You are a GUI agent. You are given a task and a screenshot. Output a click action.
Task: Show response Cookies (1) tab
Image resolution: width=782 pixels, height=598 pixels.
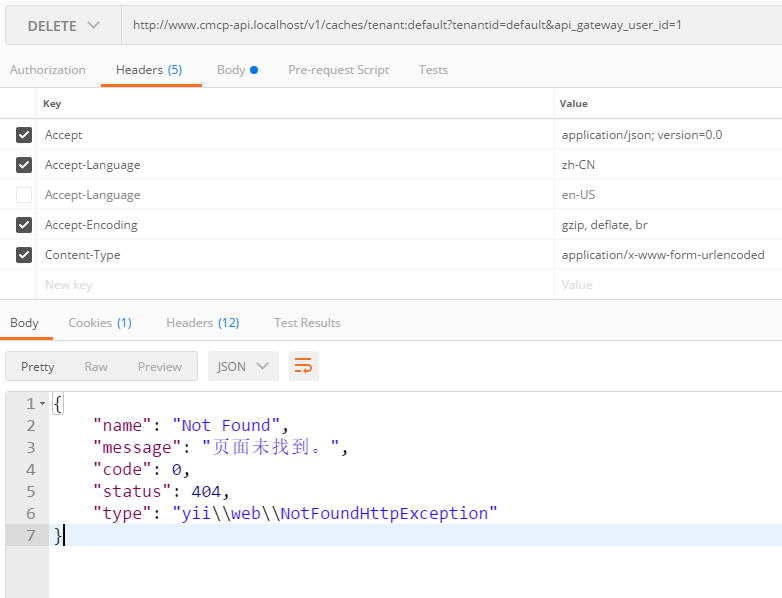[99, 322]
